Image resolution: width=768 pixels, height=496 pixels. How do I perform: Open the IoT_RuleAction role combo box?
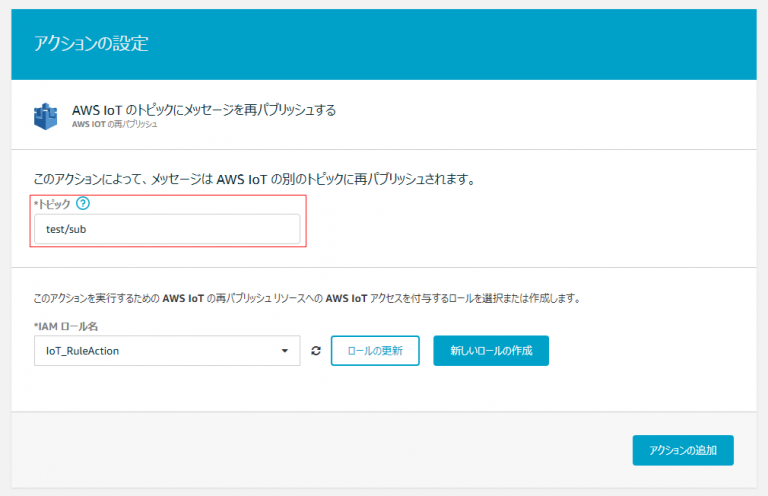[167, 351]
